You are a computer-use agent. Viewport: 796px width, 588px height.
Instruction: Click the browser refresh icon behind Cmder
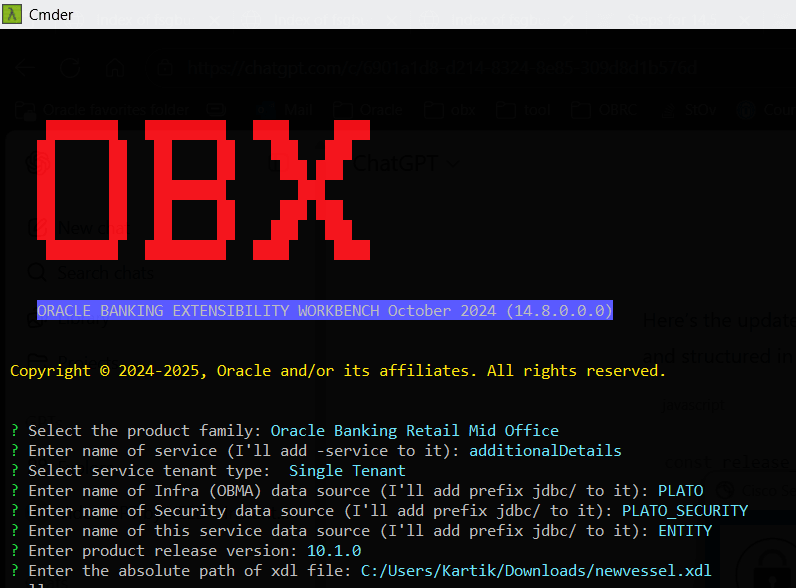tap(70, 68)
